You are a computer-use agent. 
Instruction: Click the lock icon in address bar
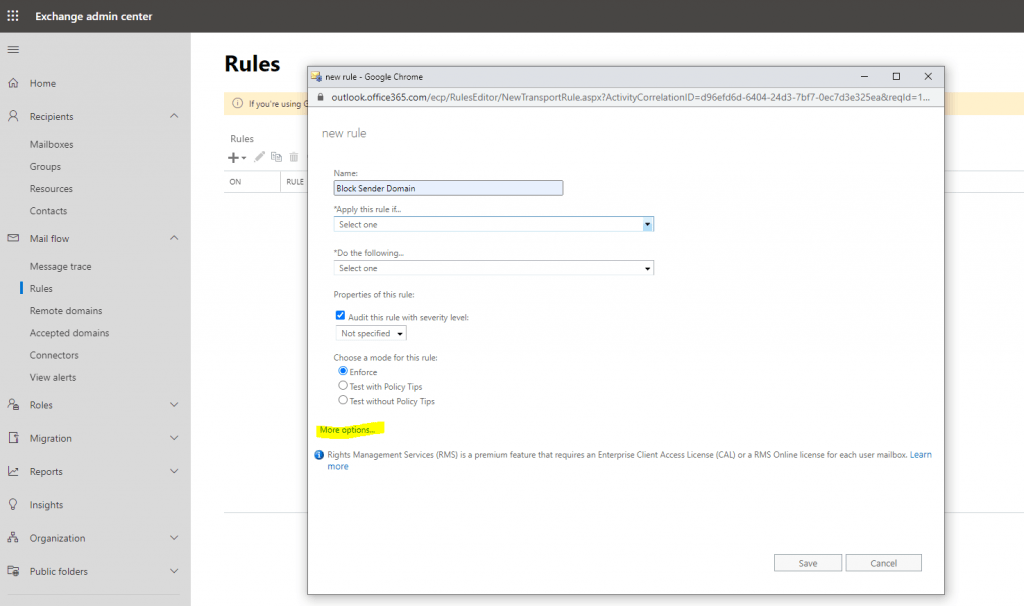coord(320,97)
